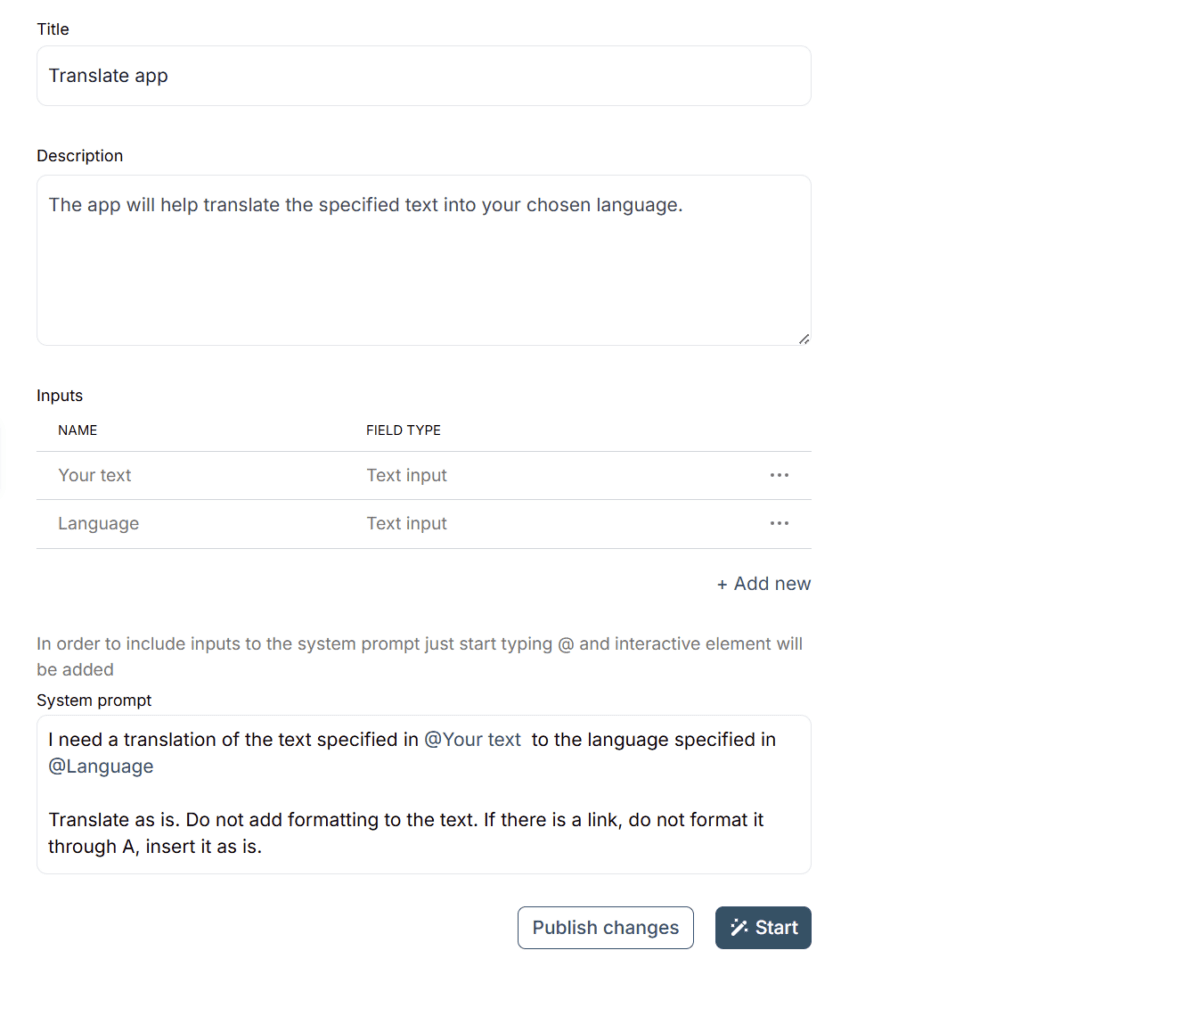
Task: Click the Publish changes button
Action: click(605, 928)
